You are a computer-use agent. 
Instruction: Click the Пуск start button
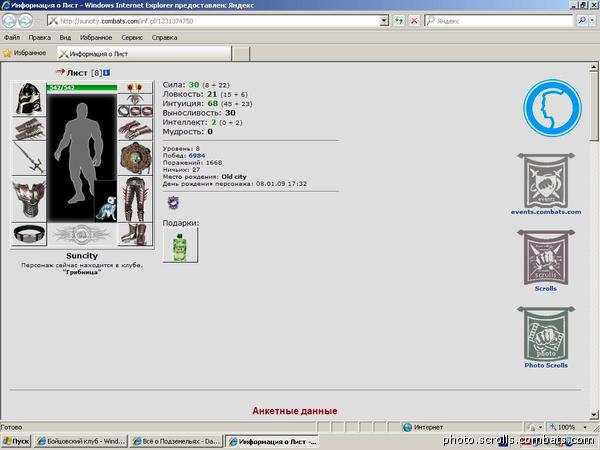coord(16,442)
